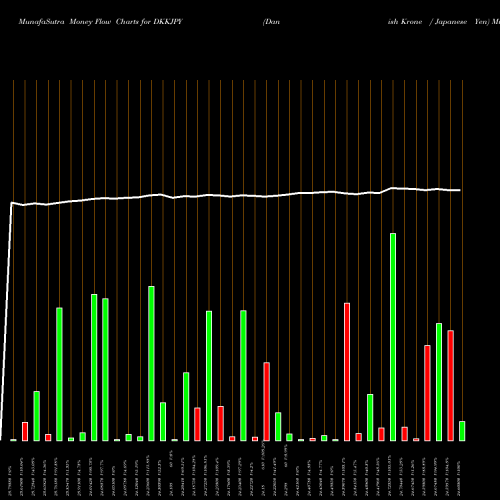Image resolution: width=500 pixels, height=500 pixels.
Task: Click the tallest green money flow bar
Action: coord(393,337)
